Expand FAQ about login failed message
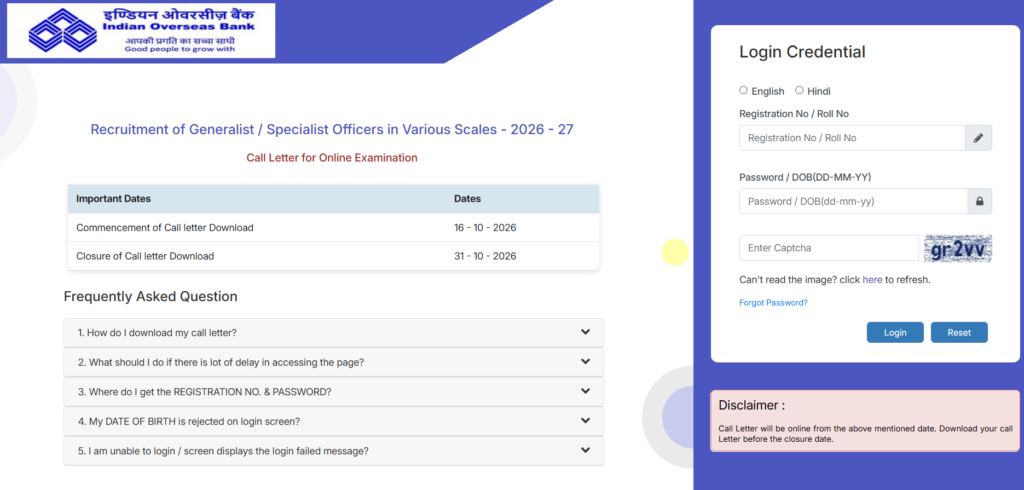1024x490 pixels. tap(334, 451)
